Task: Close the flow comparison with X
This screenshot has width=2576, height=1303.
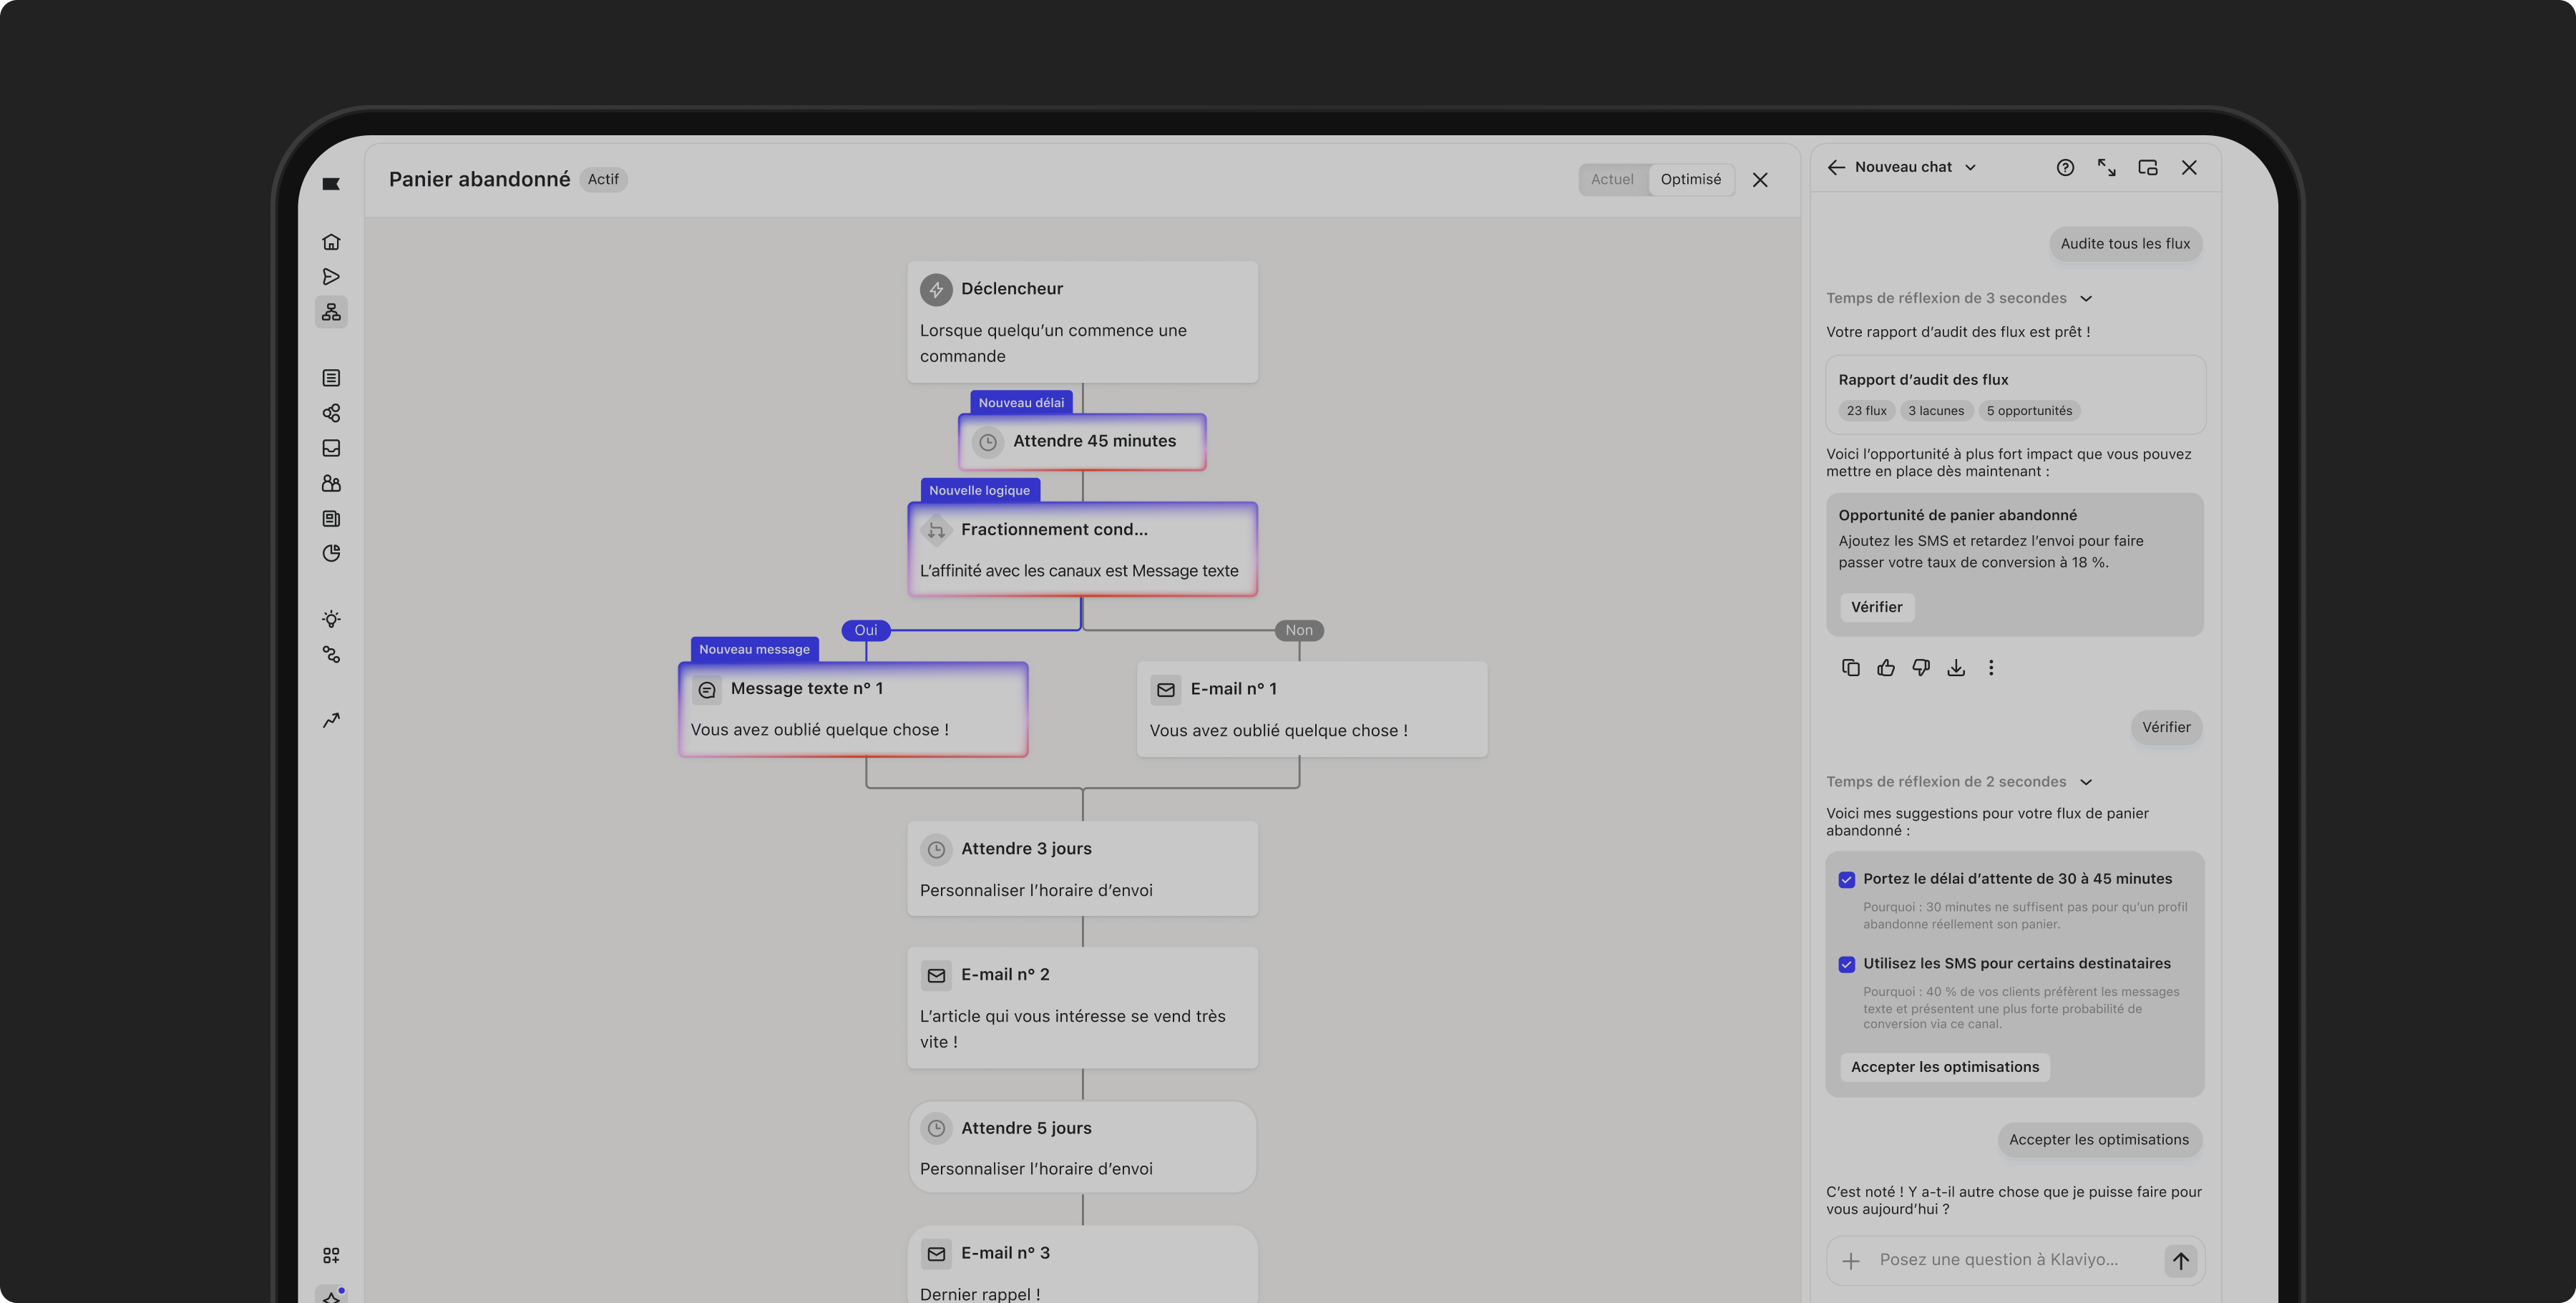Action: coord(1760,180)
